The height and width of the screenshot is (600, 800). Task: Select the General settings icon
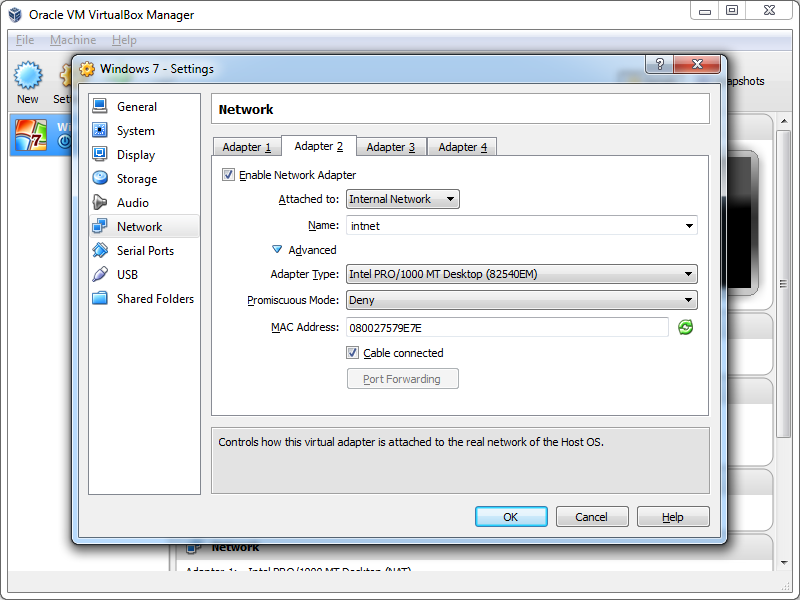(100, 107)
